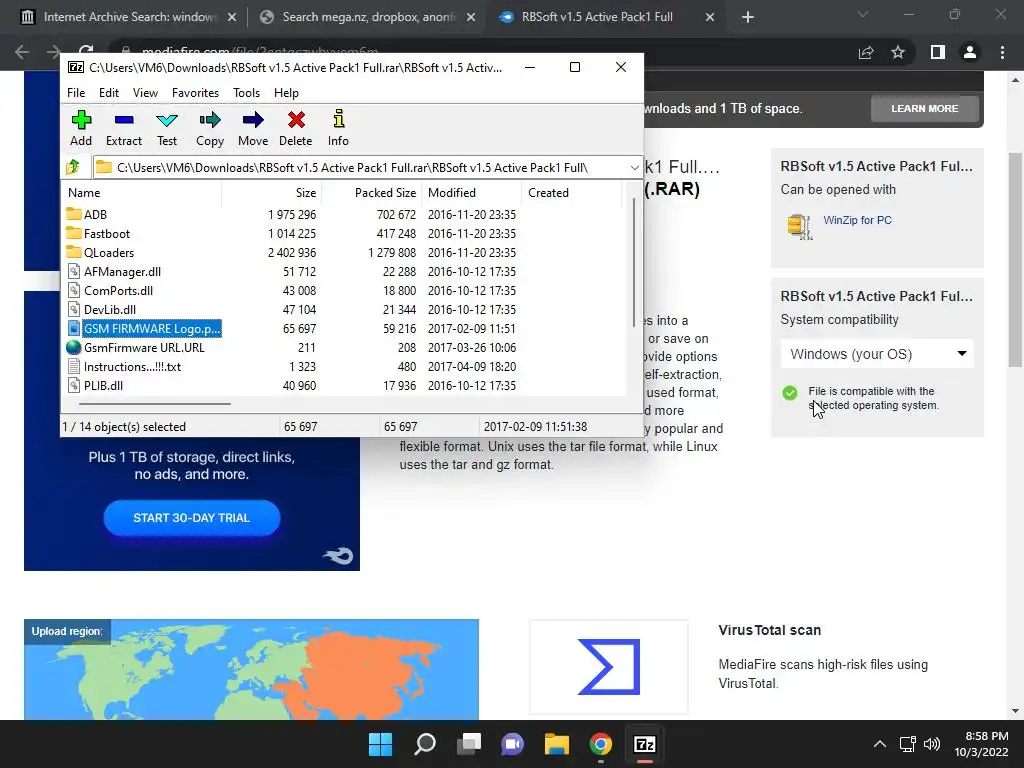Viewport: 1024px width, 768px height.
Task: Bookmark the page with the star icon
Action: (x=898, y=52)
